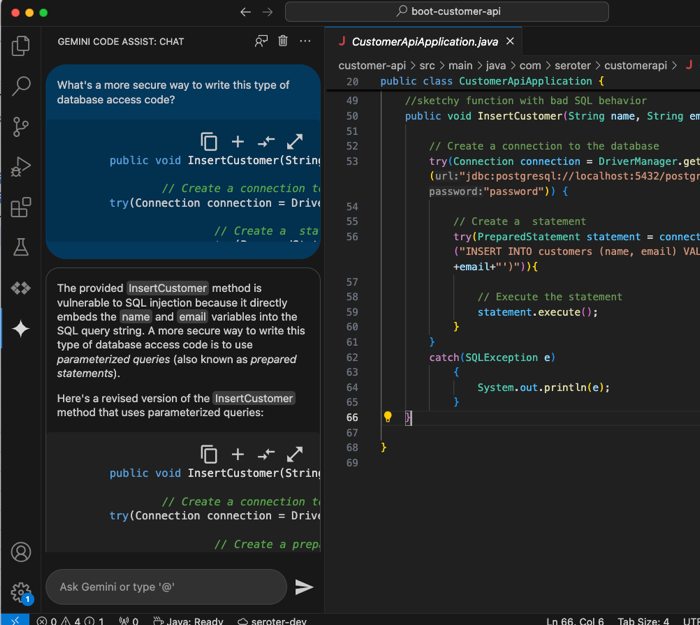Open the Search view in activity bar
This screenshot has width=700, height=625.
point(20,86)
